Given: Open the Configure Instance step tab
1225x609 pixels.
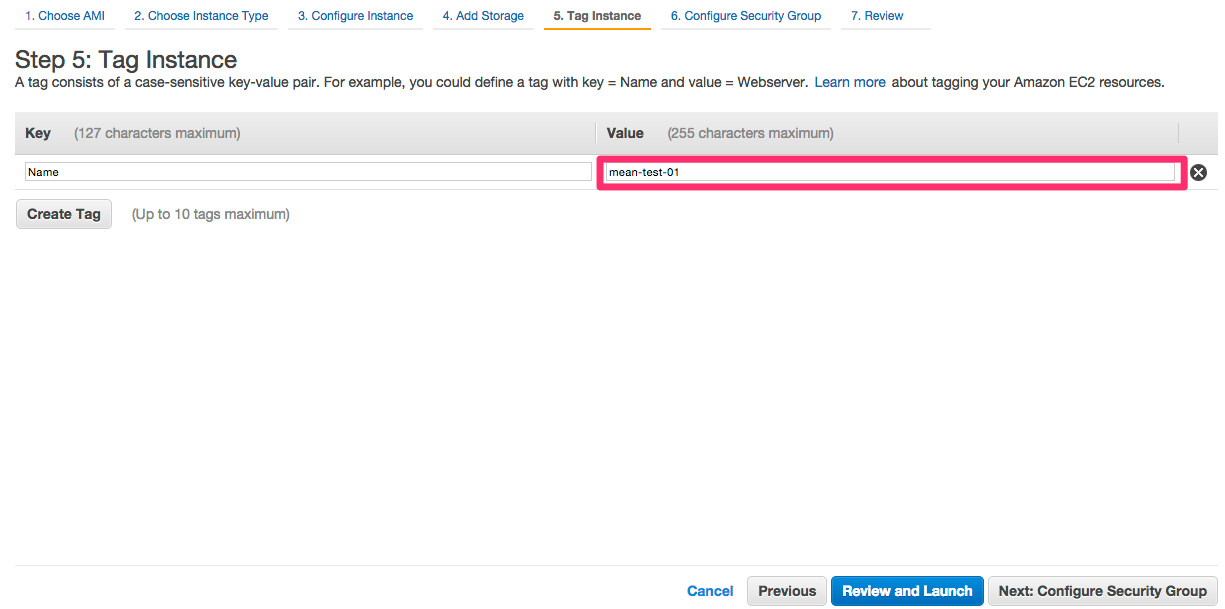Looking at the screenshot, I should pyautogui.click(x=355, y=16).
